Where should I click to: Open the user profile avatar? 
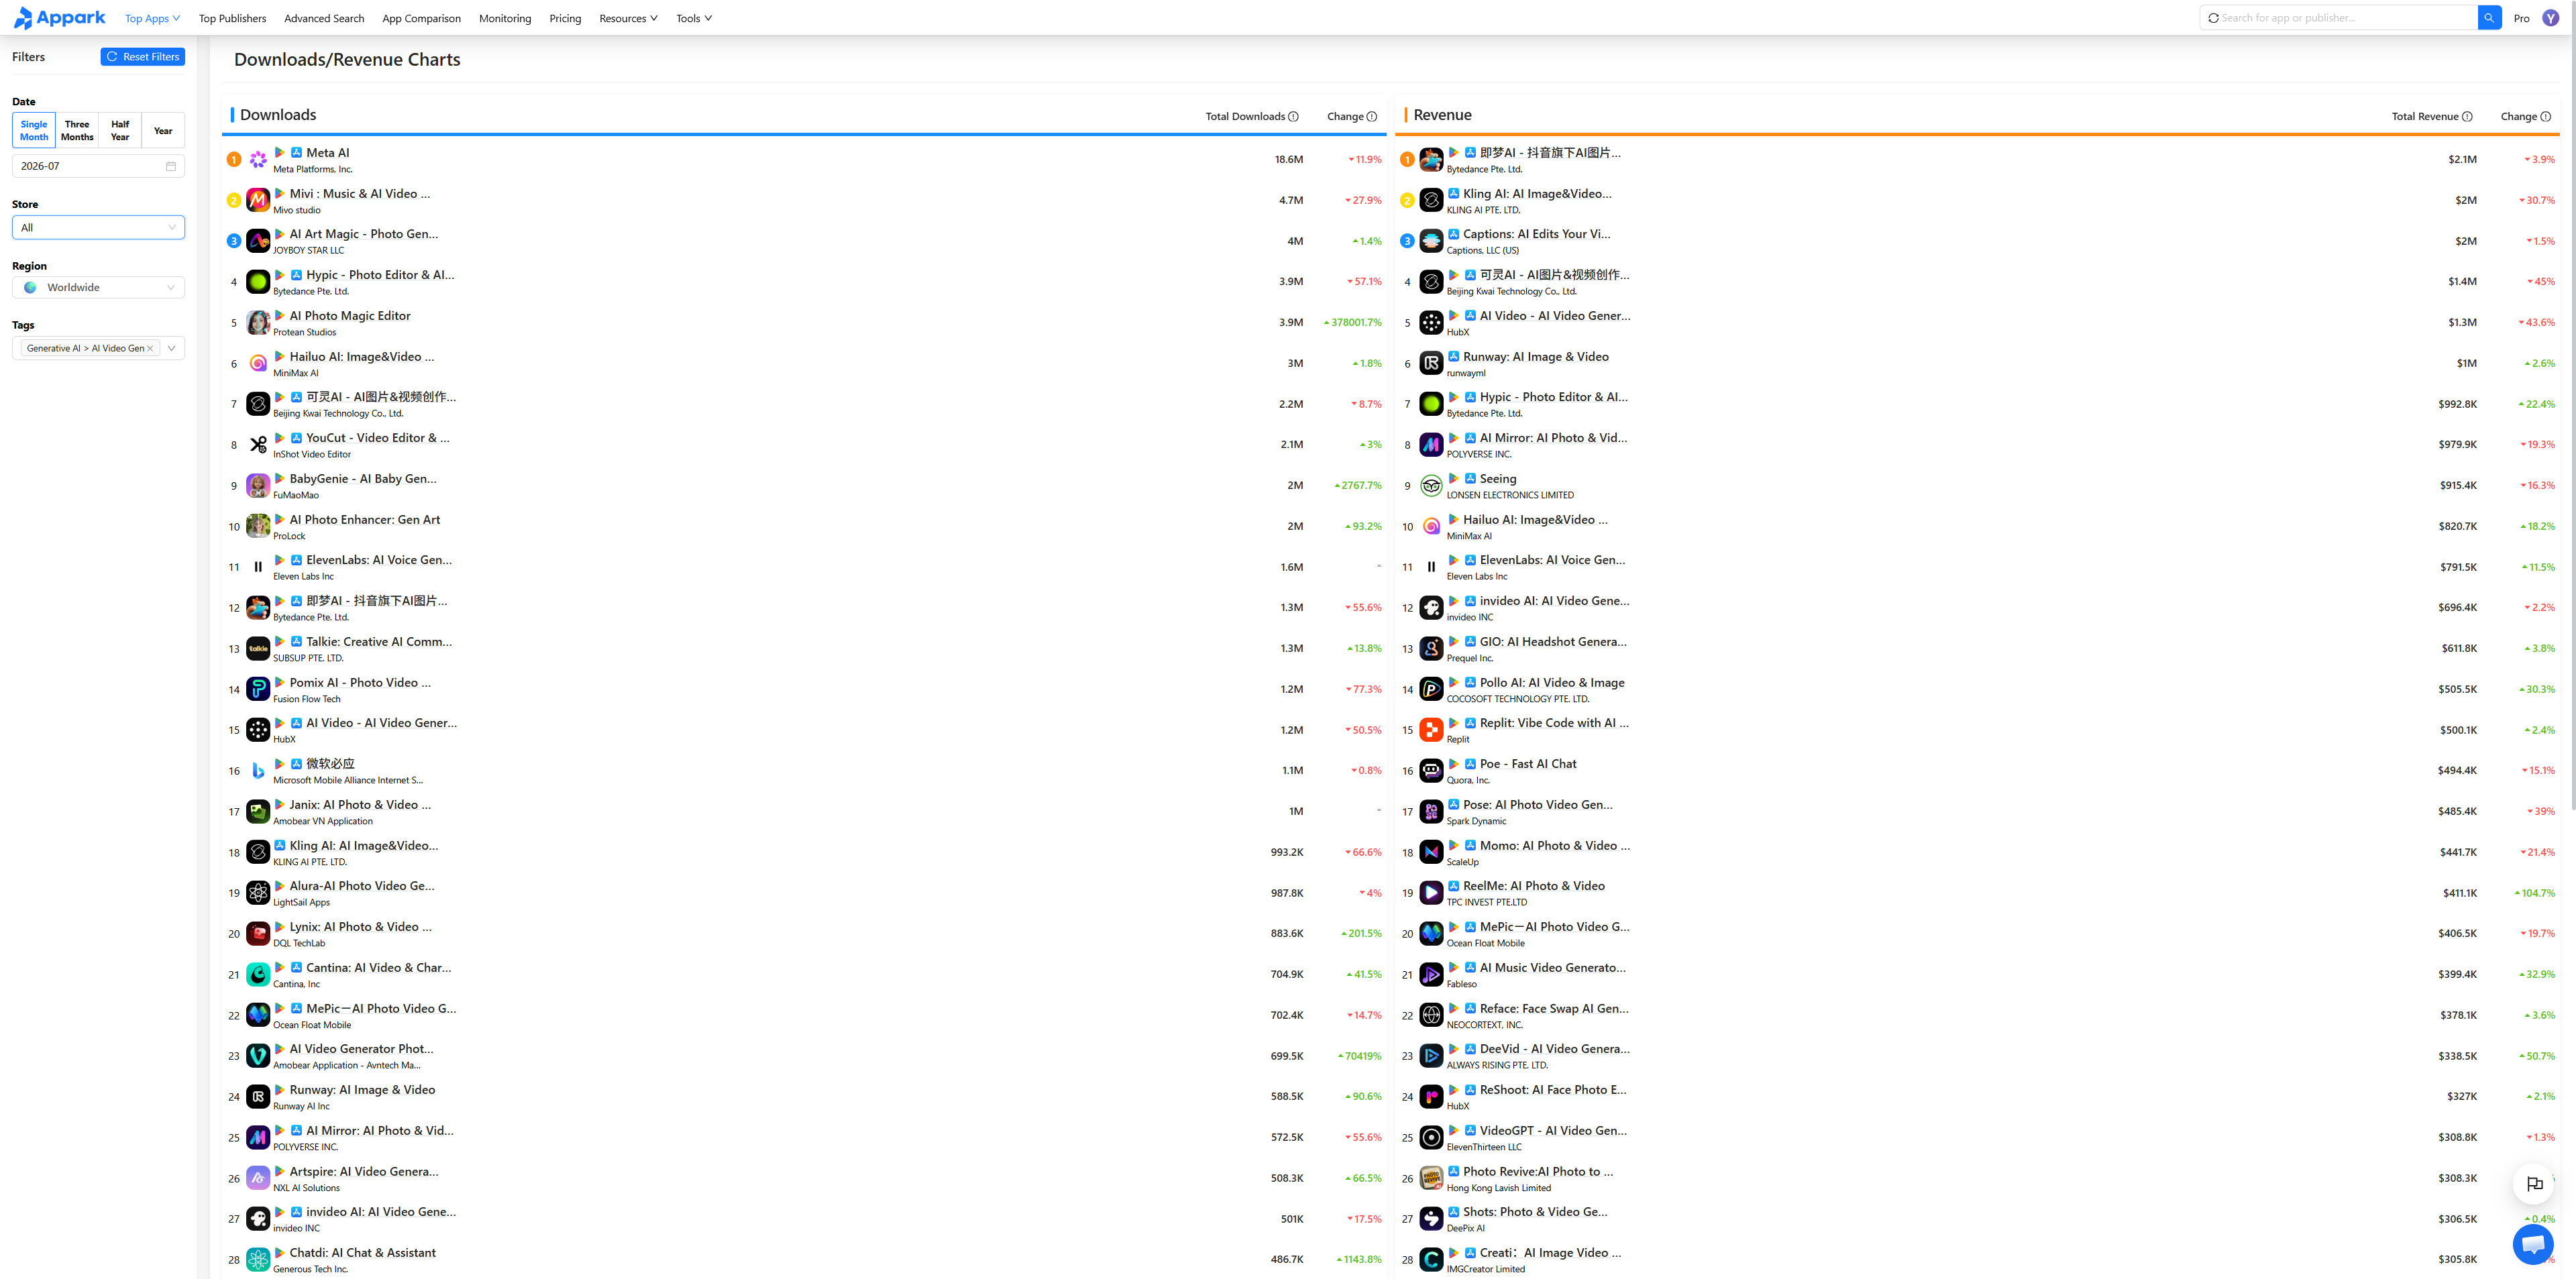2551,18
